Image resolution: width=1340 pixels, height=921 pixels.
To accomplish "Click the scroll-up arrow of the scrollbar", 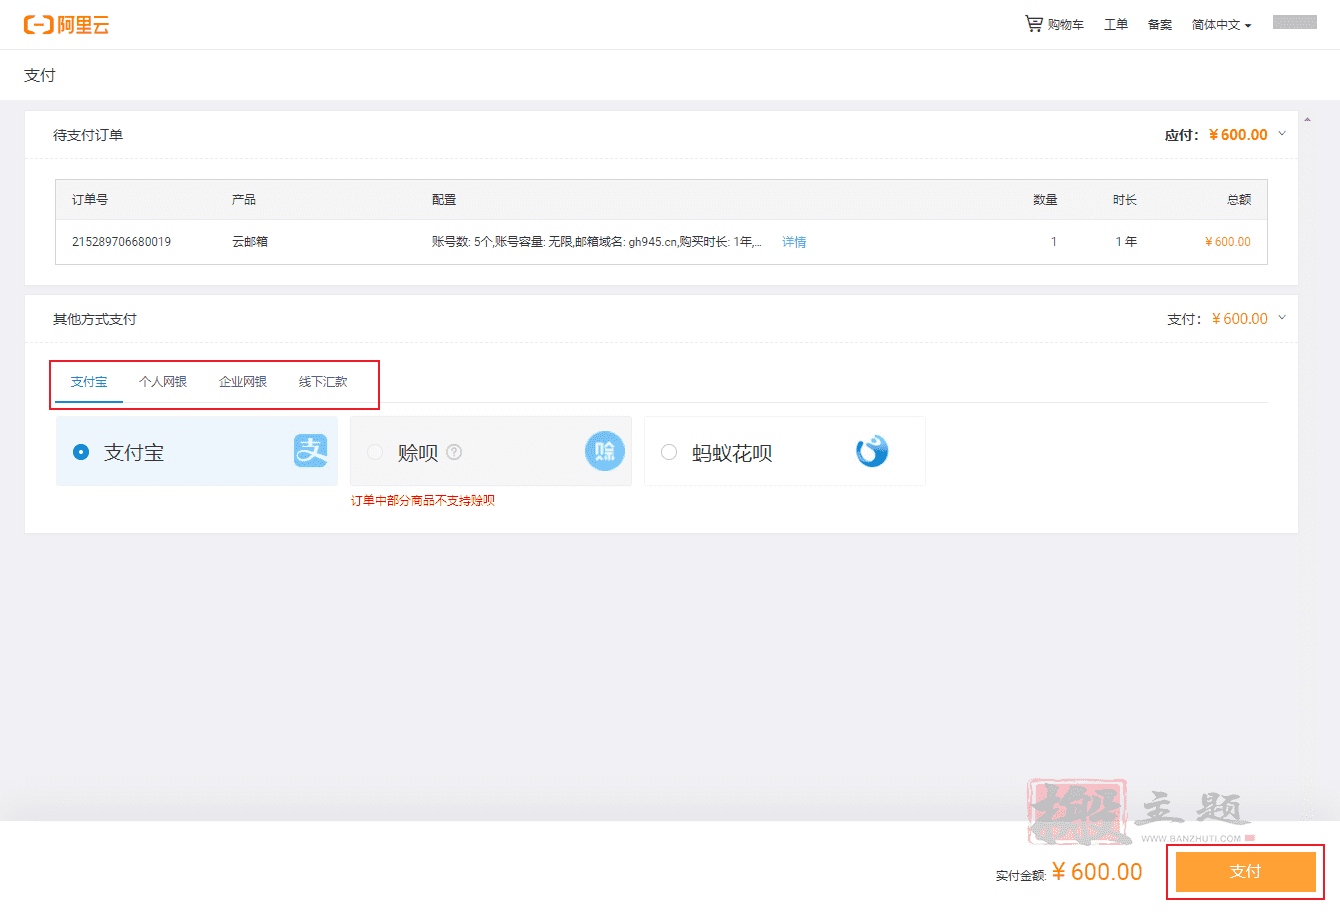I will [1307, 120].
